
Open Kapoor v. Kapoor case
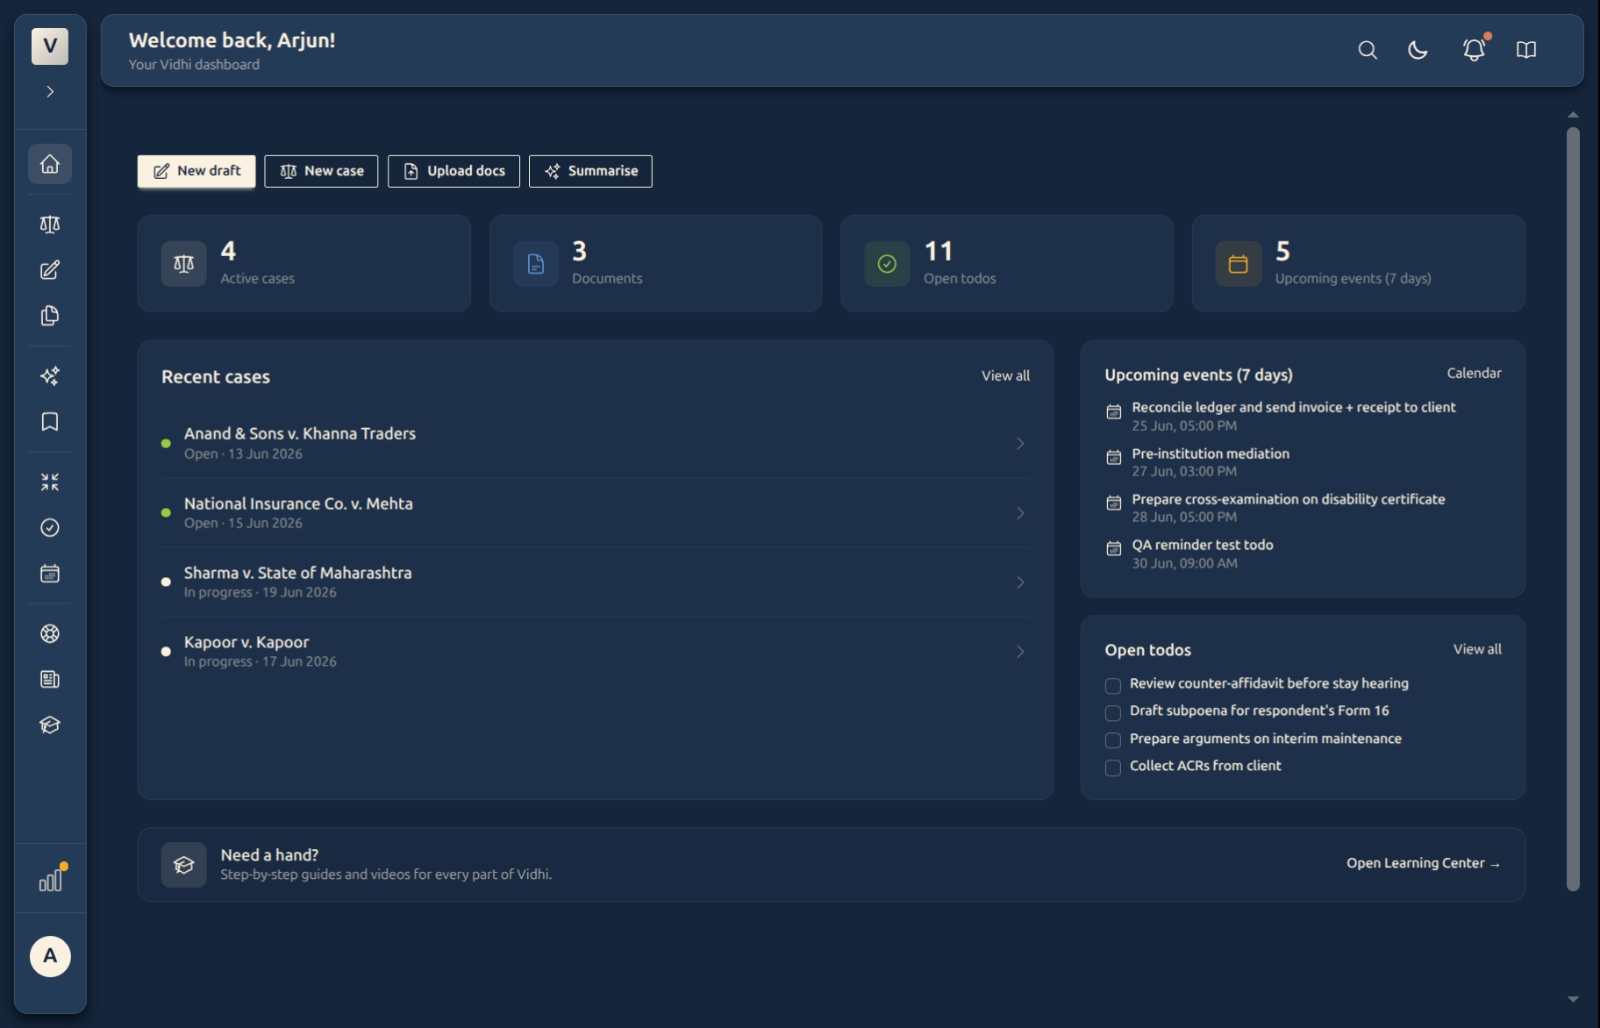[x=595, y=651]
